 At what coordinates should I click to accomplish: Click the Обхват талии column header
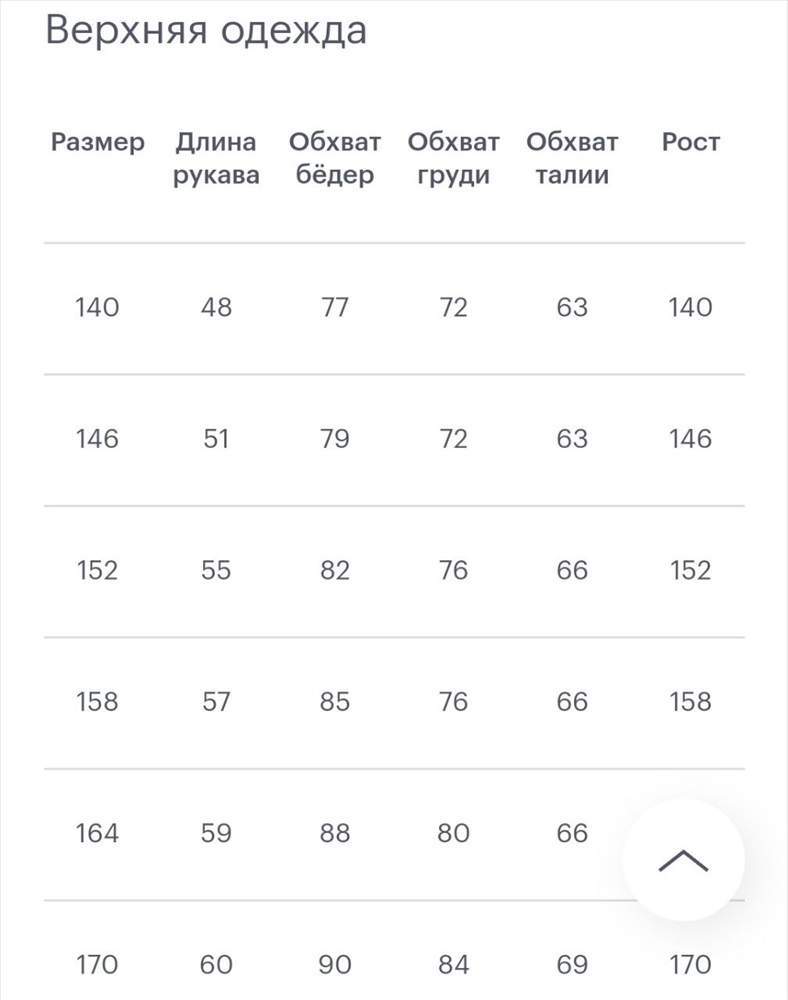coord(572,158)
